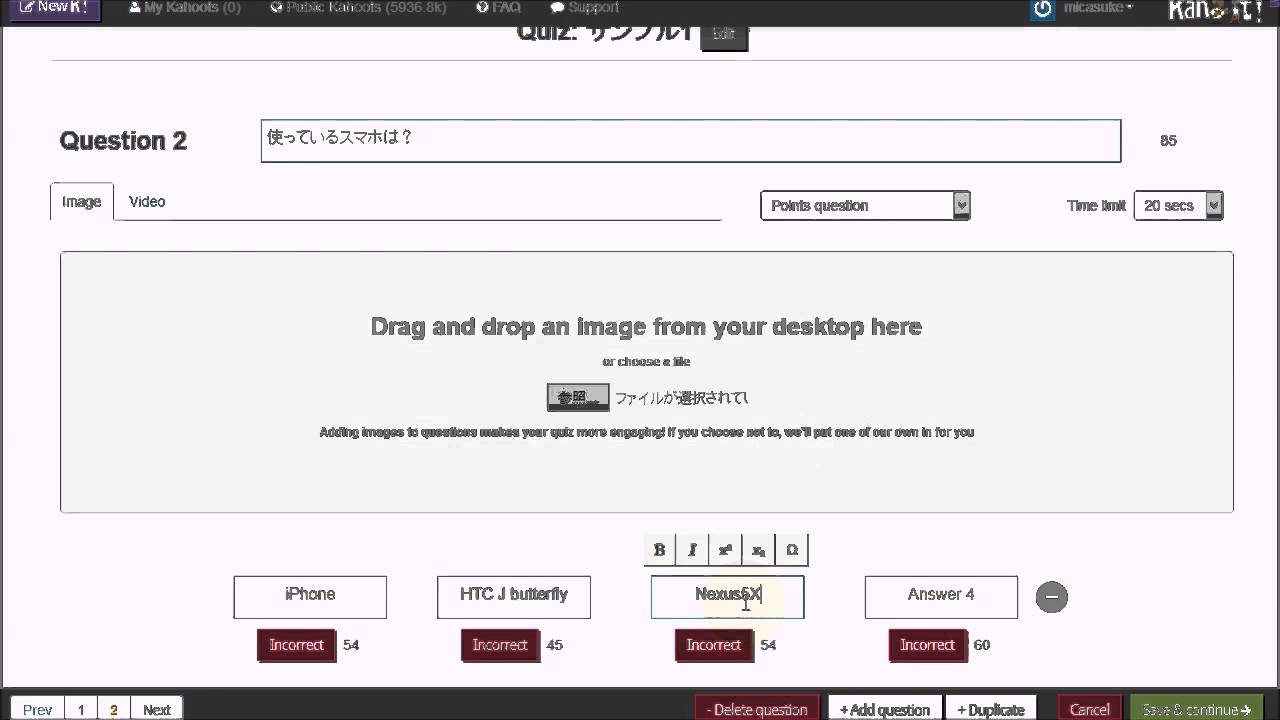Toggle the Incorrect button under Answer 4

point(928,645)
